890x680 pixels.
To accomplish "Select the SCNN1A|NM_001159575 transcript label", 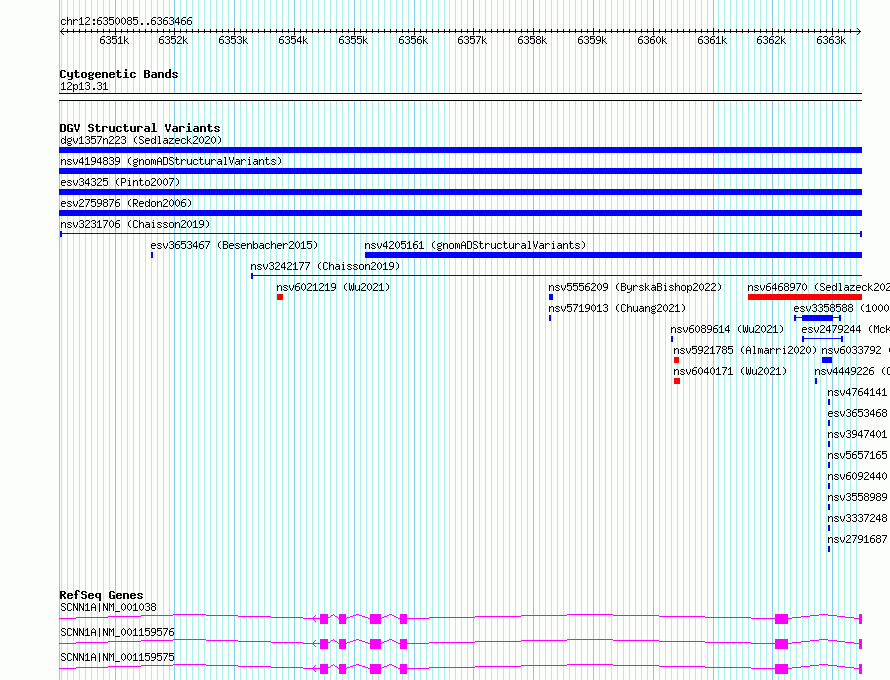I will point(117,657).
